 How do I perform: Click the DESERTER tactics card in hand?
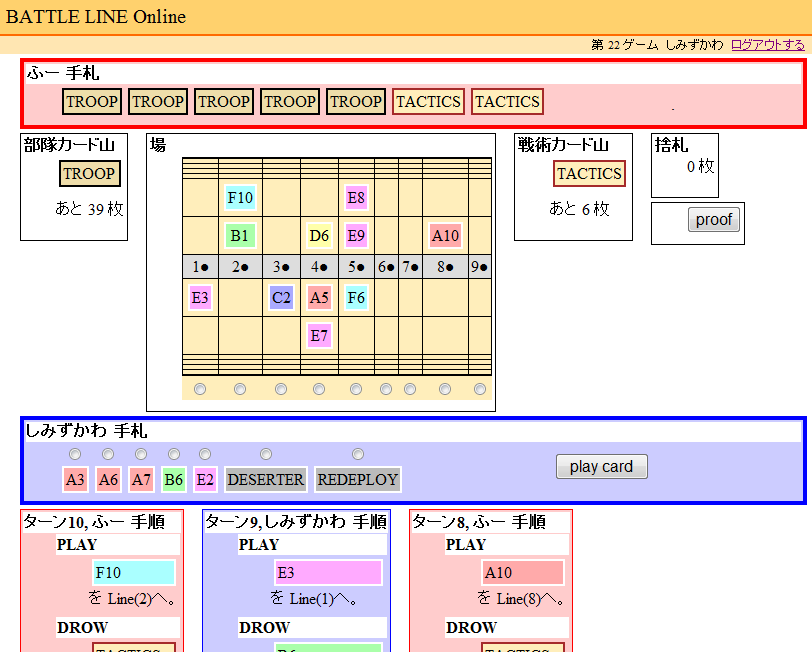(x=266, y=480)
